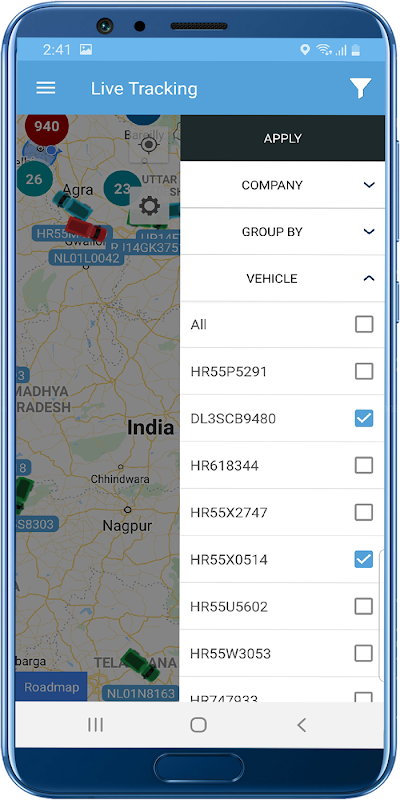Viewport: 400px width, 800px height.
Task: Select the green truck above NL01N8163
Action: click(140, 664)
